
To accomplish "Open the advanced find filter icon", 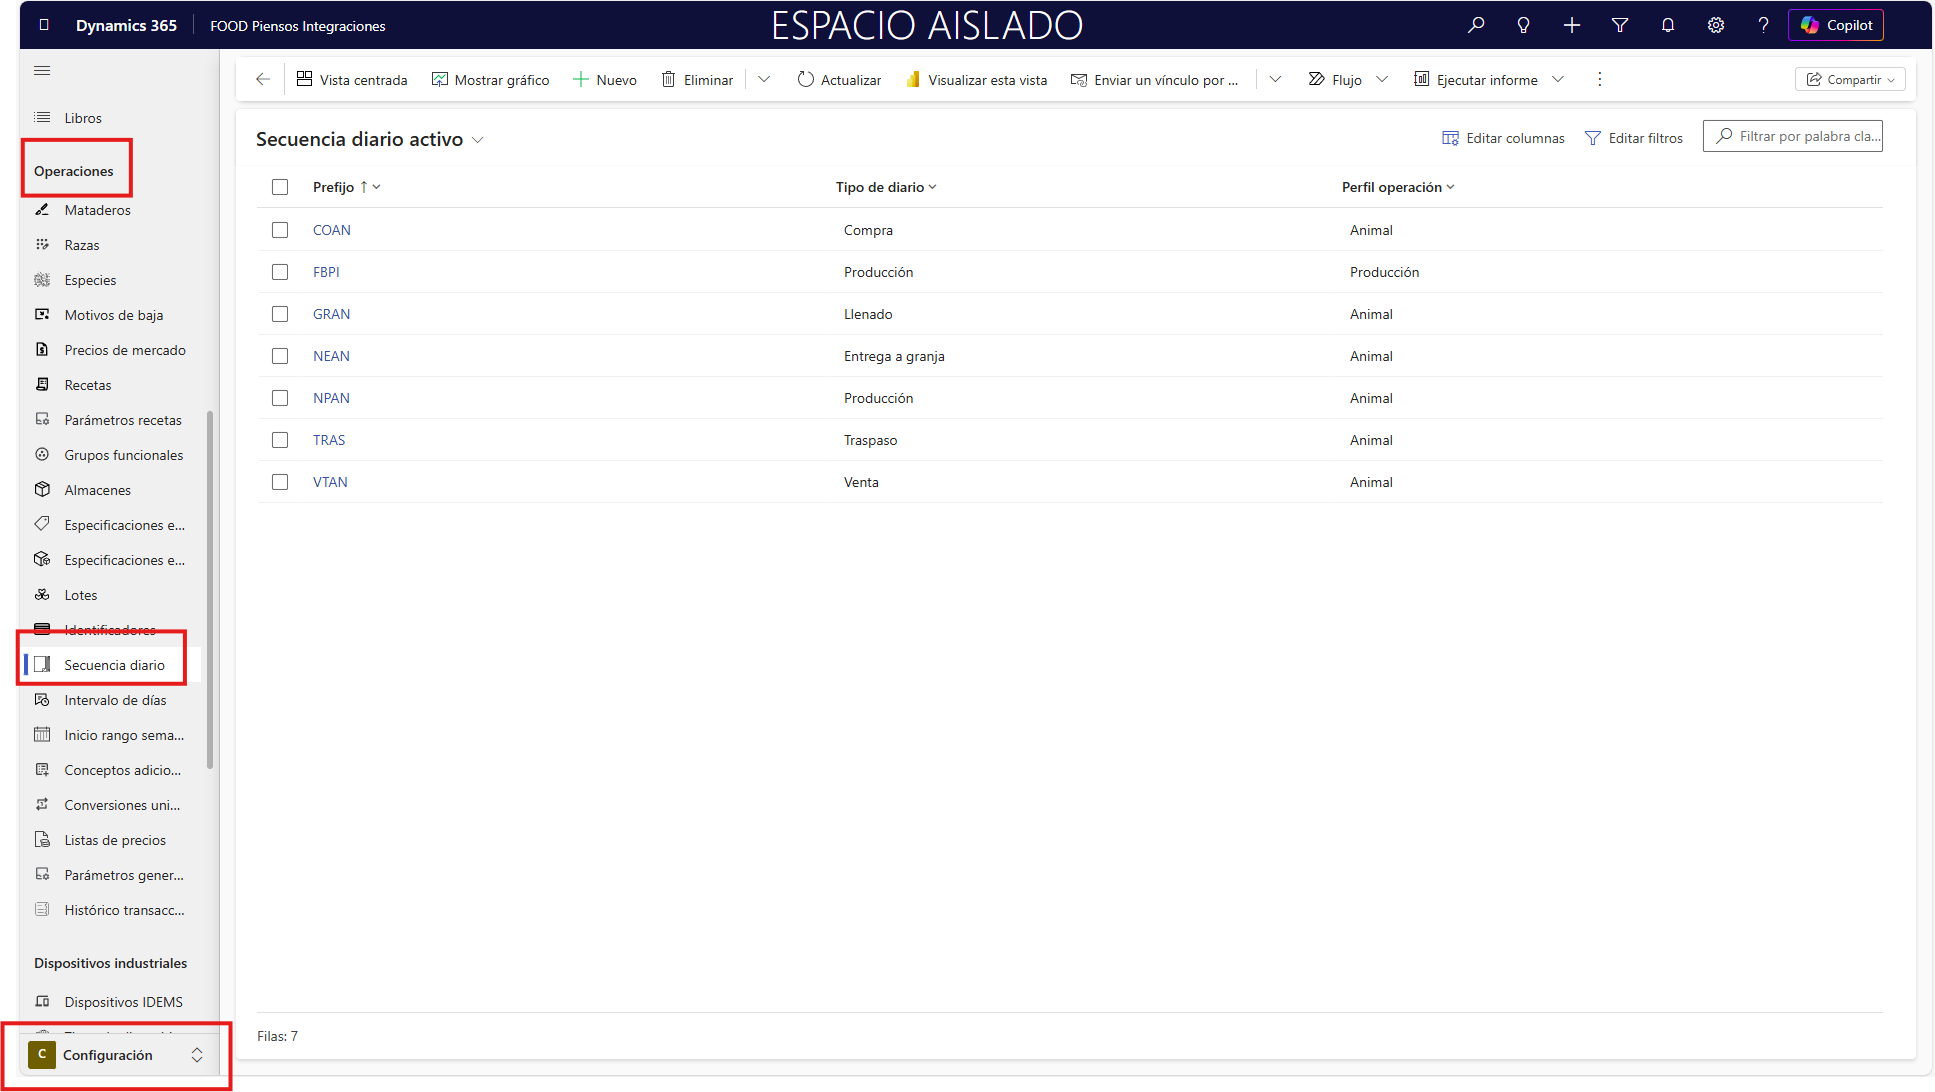I will pos(1620,25).
